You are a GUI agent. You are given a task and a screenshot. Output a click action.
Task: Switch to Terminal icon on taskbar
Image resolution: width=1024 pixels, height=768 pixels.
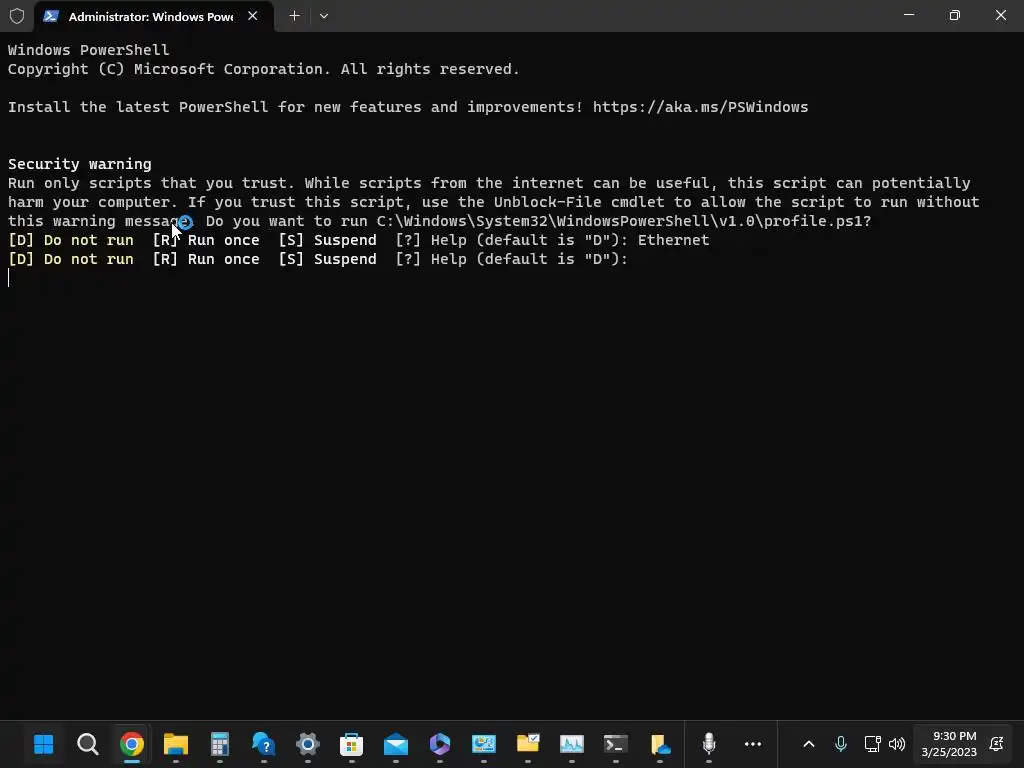616,744
